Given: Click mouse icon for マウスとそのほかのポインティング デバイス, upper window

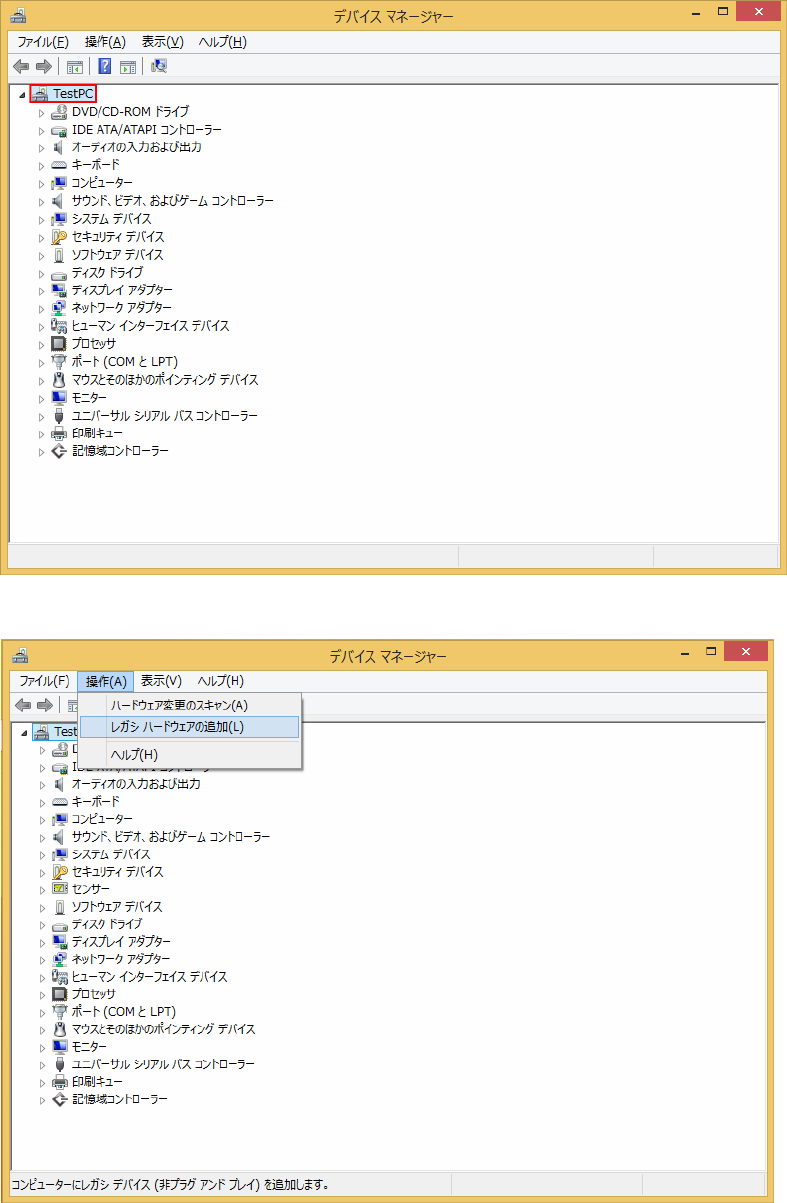Looking at the screenshot, I should coord(59,380).
